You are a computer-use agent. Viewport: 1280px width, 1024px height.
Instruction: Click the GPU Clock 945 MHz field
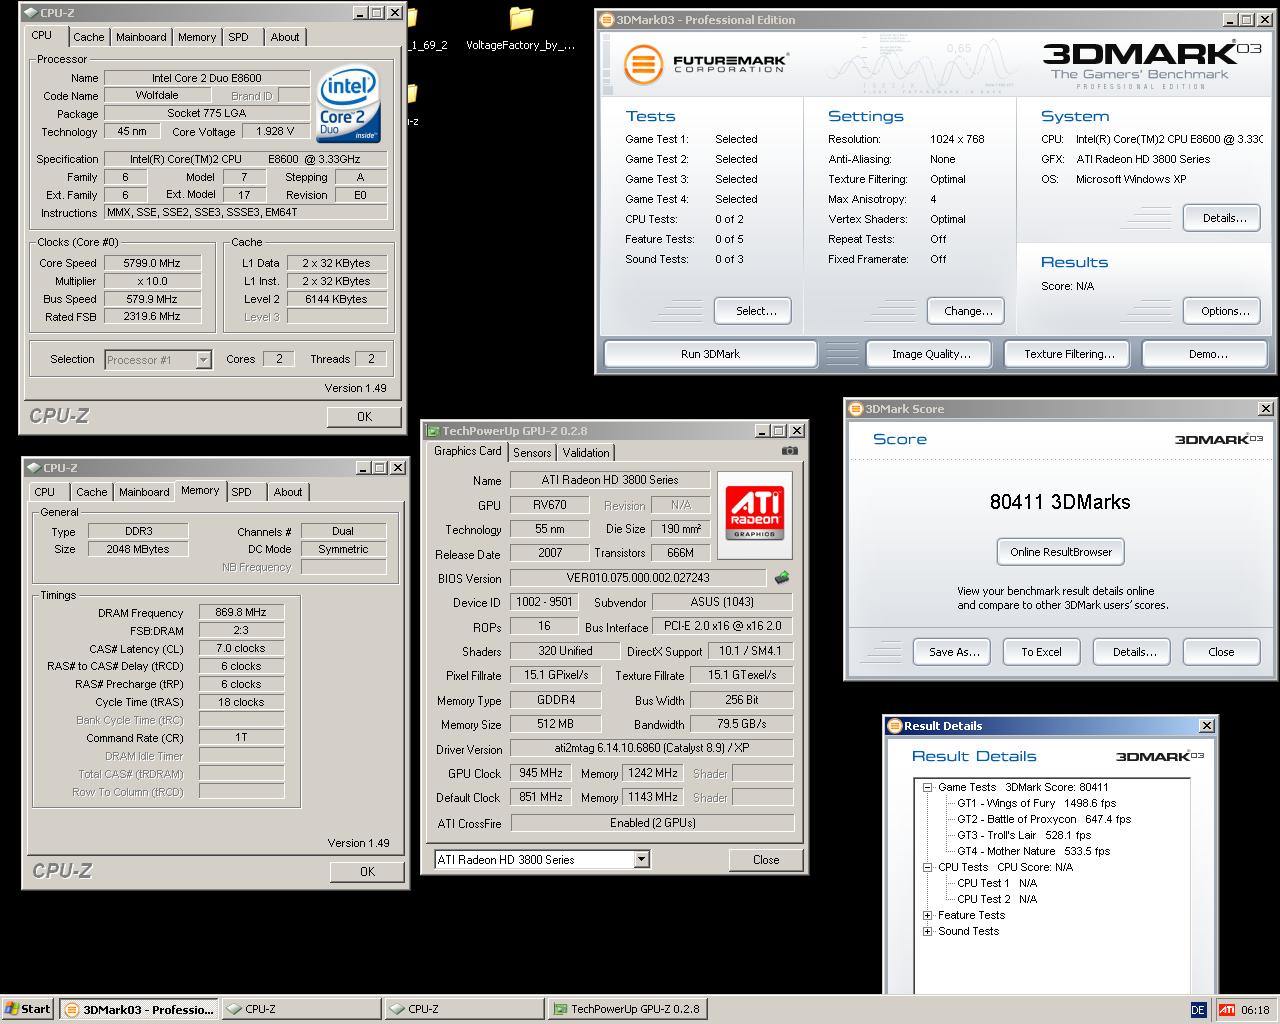click(542, 773)
